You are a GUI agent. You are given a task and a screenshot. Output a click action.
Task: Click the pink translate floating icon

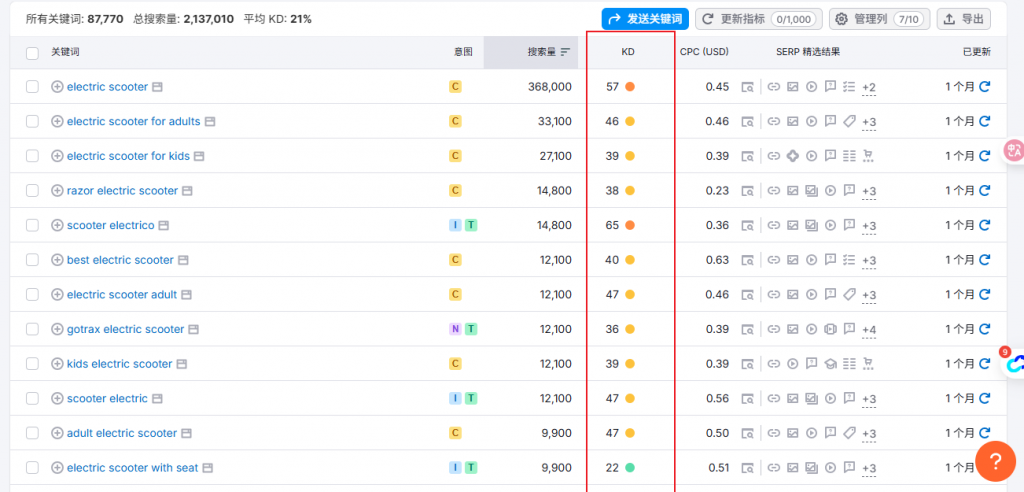click(x=1013, y=151)
